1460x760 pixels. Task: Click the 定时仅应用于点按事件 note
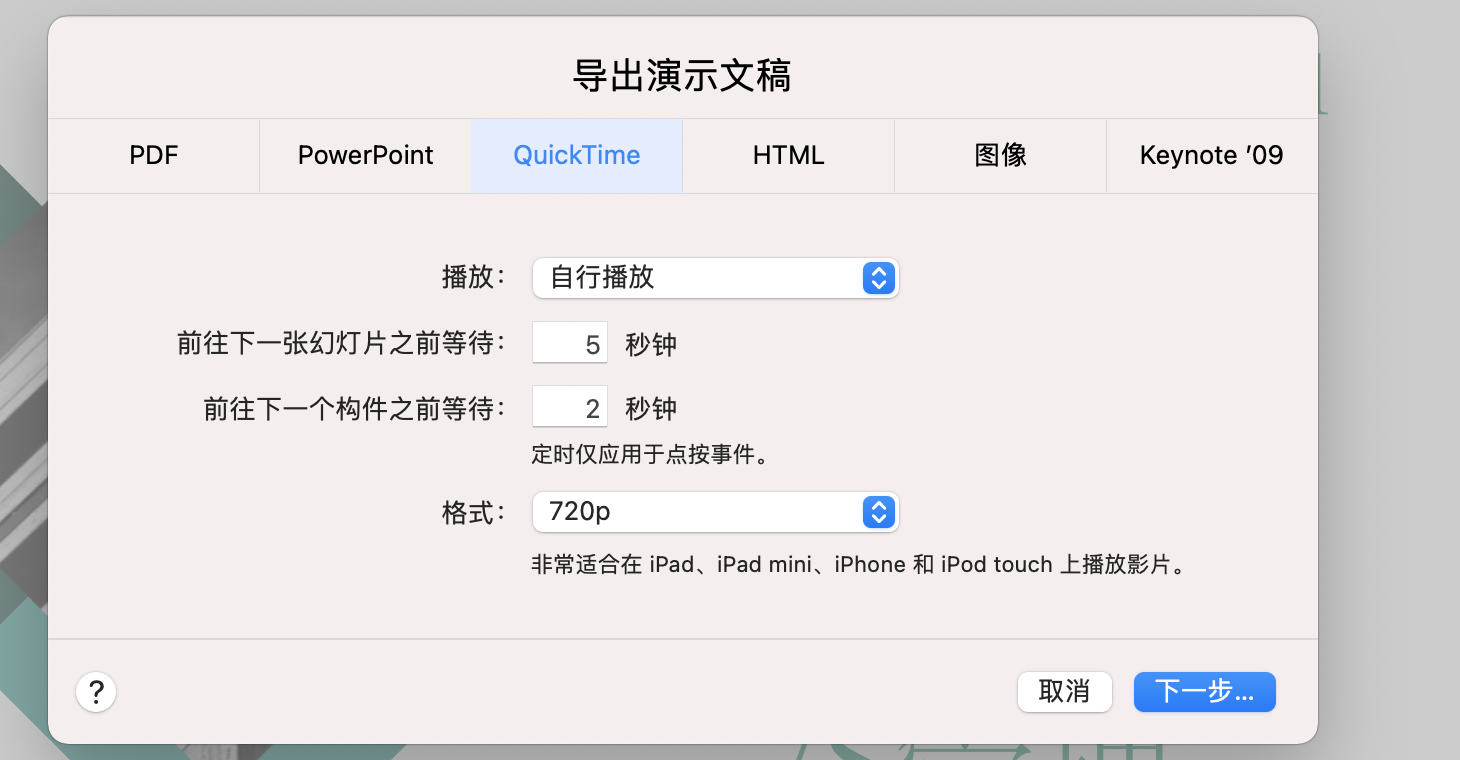(651, 456)
